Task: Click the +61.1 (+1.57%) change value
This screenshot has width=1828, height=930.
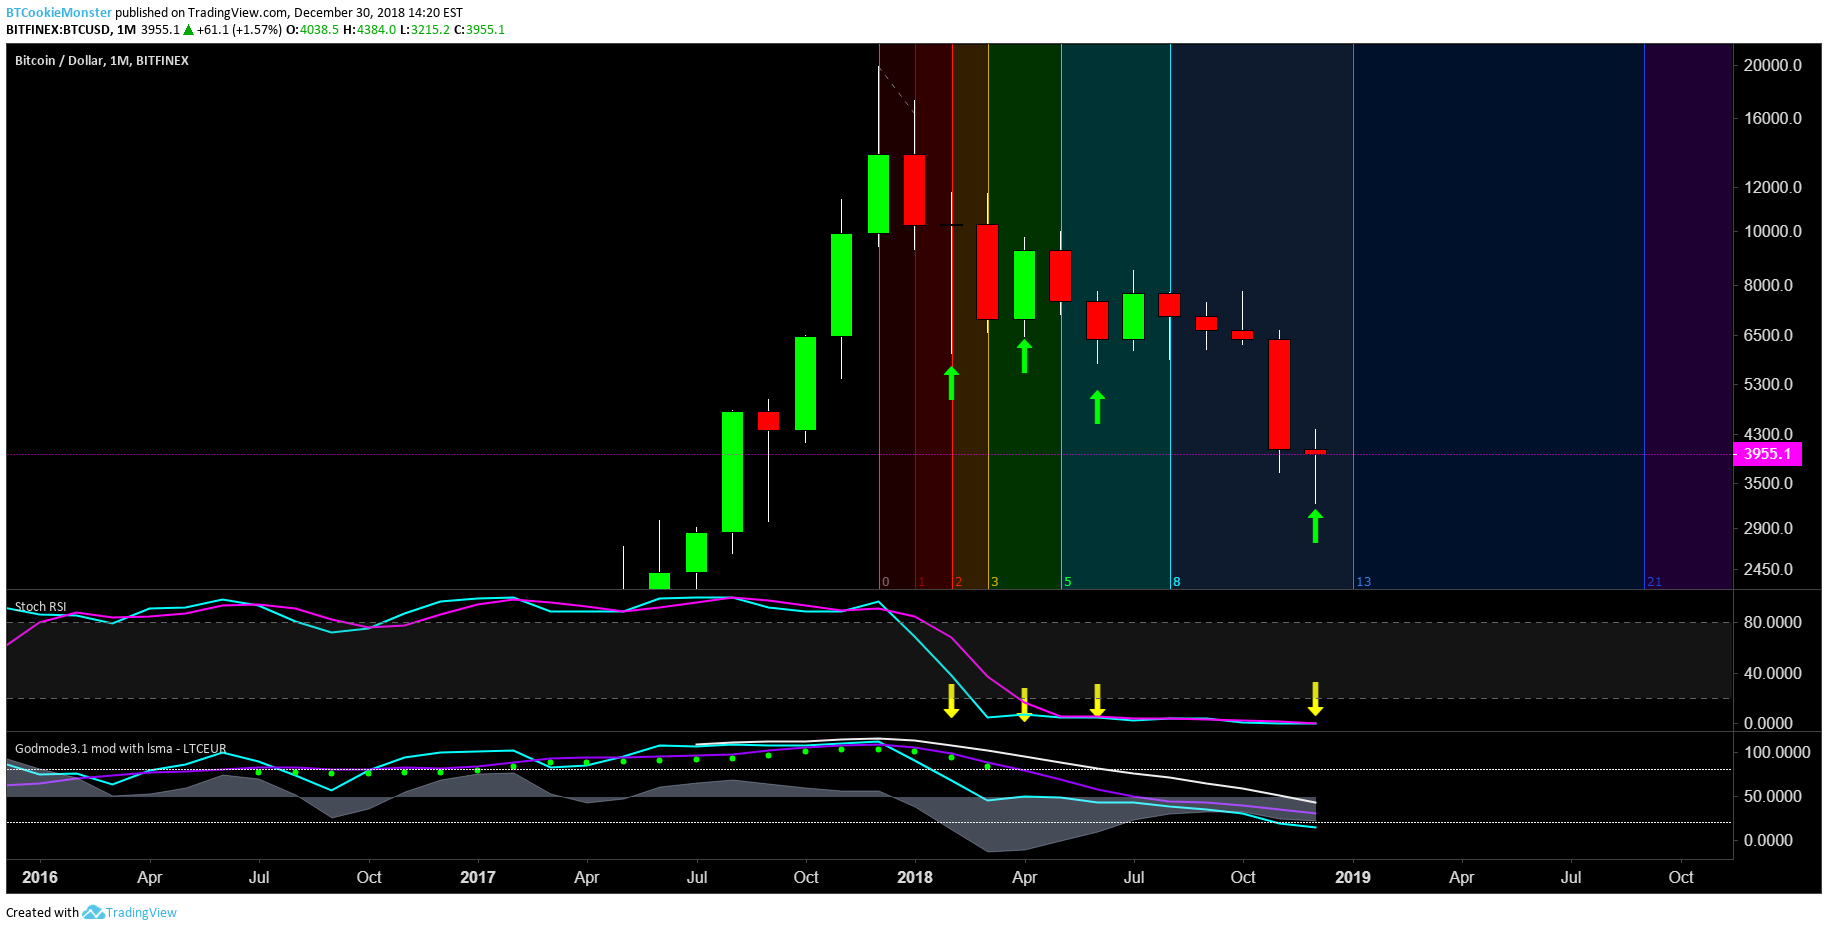Action: tap(239, 30)
